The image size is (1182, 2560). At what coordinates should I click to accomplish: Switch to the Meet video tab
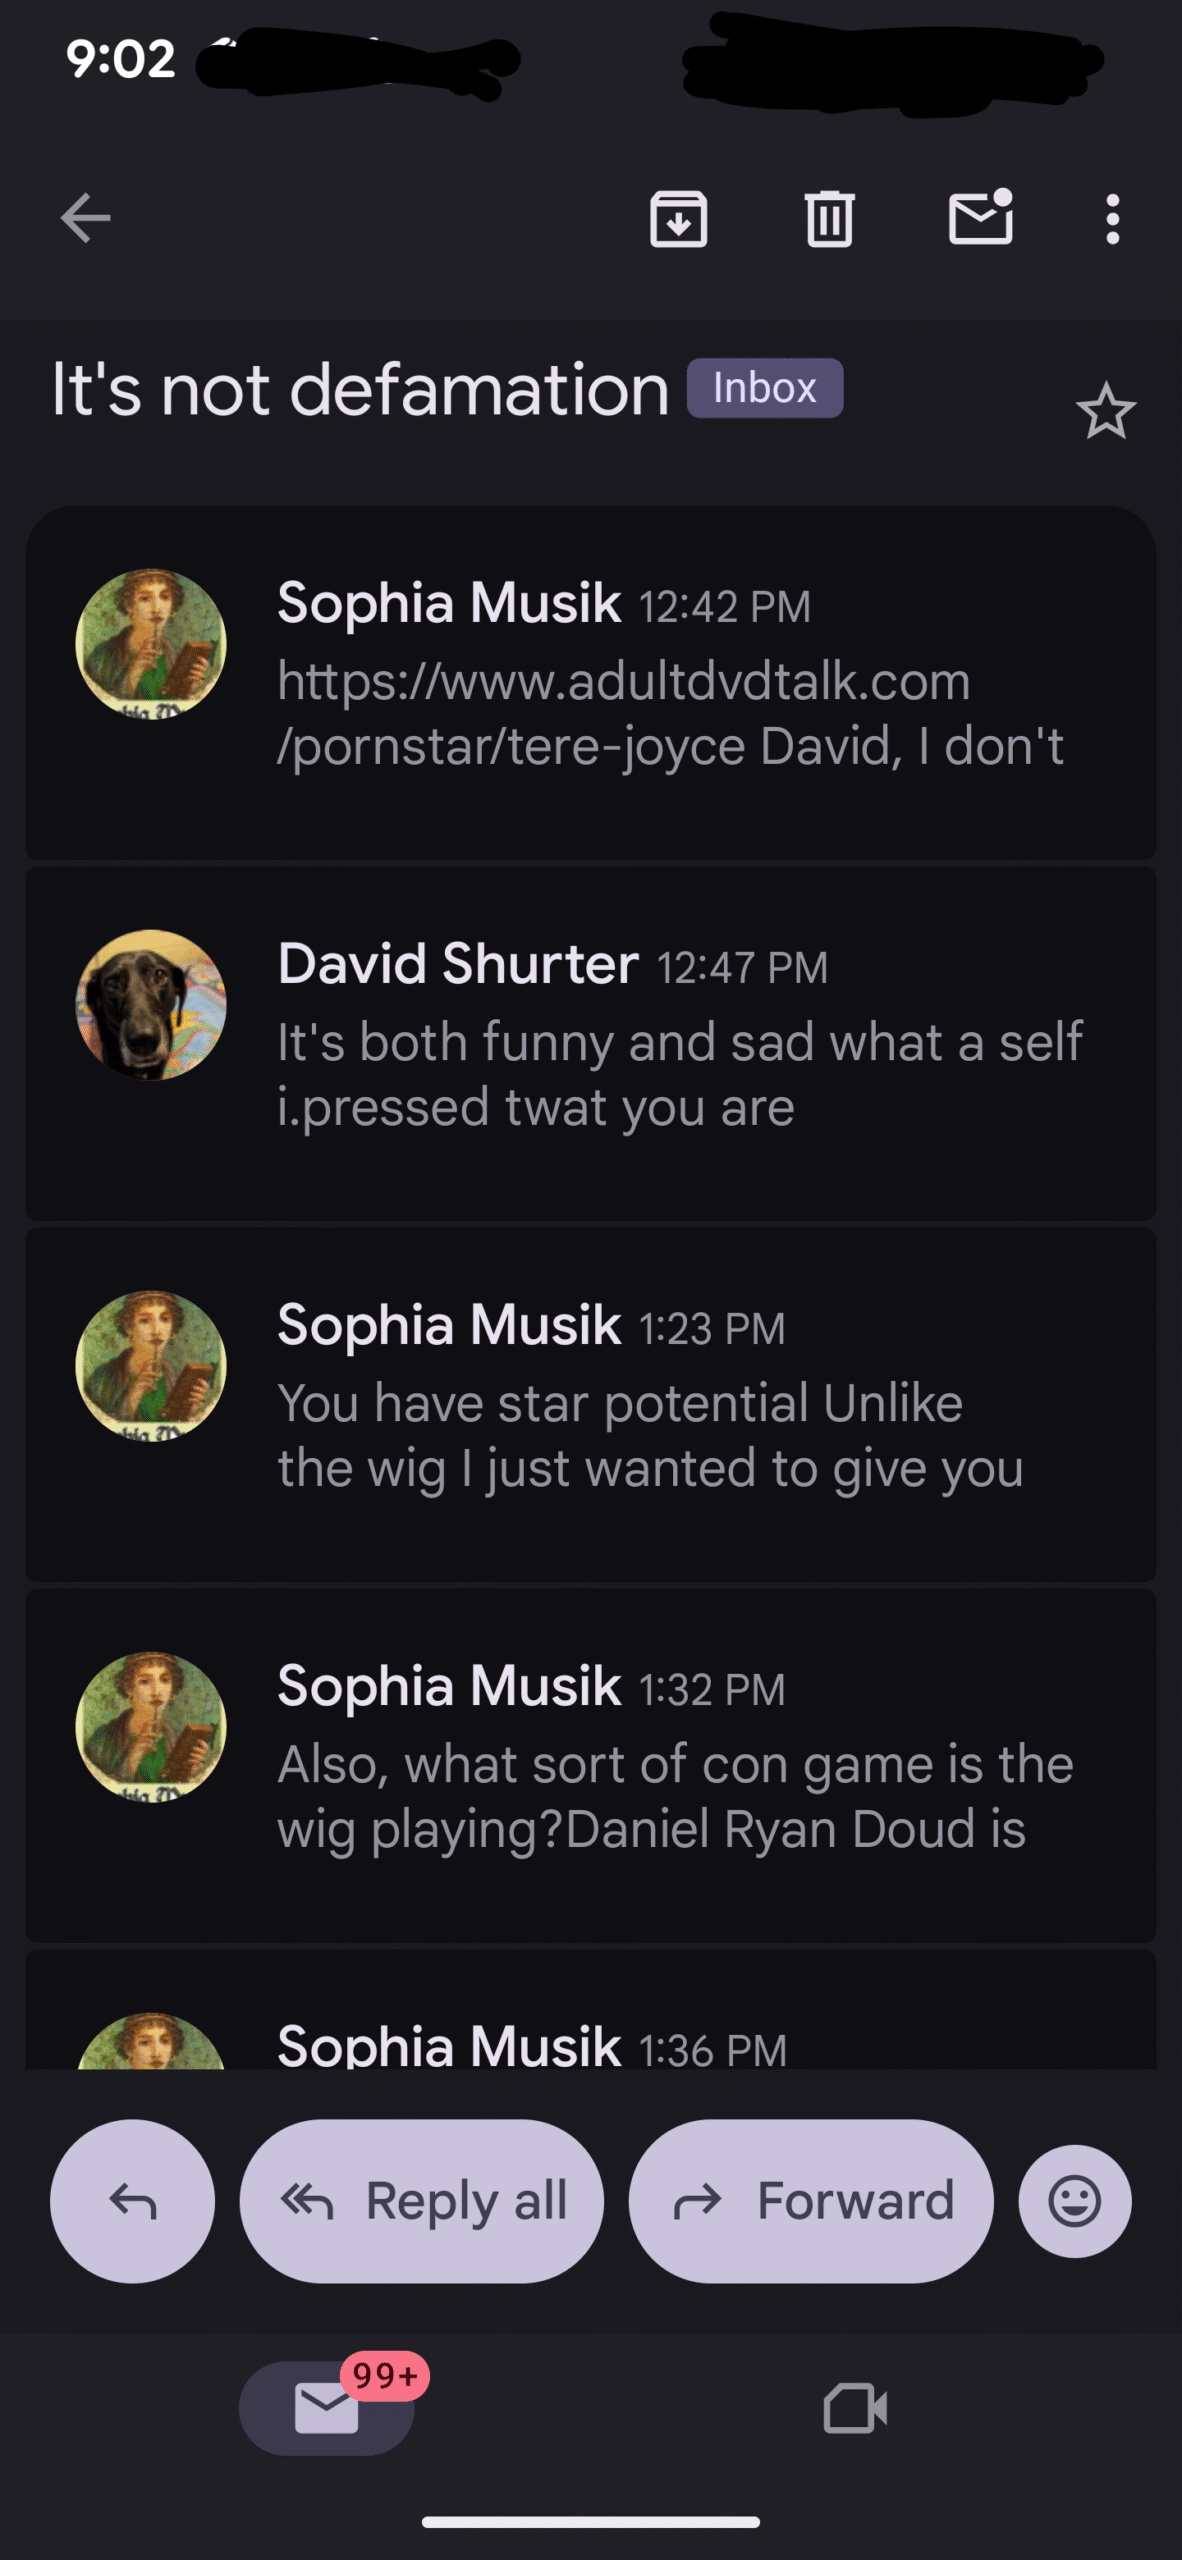tap(854, 2408)
